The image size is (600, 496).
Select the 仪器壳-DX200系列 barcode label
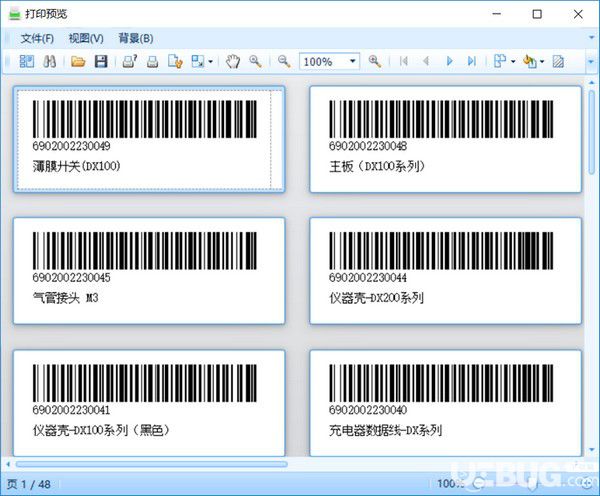pos(445,271)
